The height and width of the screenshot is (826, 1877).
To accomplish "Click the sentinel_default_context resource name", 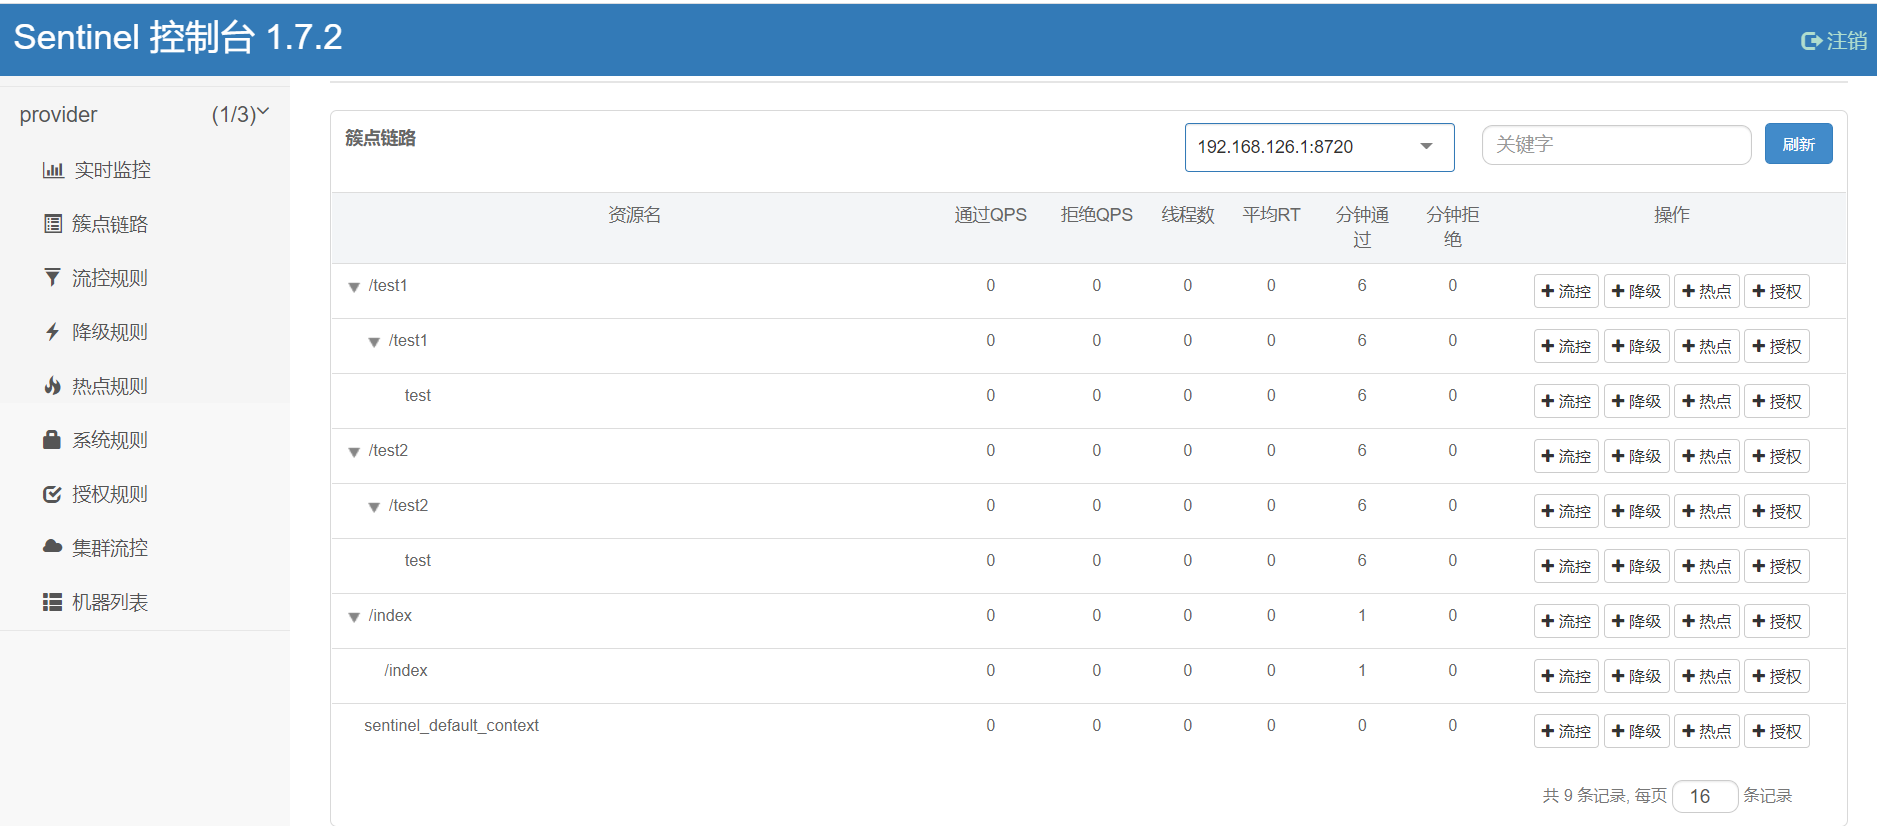I will point(451,725).
